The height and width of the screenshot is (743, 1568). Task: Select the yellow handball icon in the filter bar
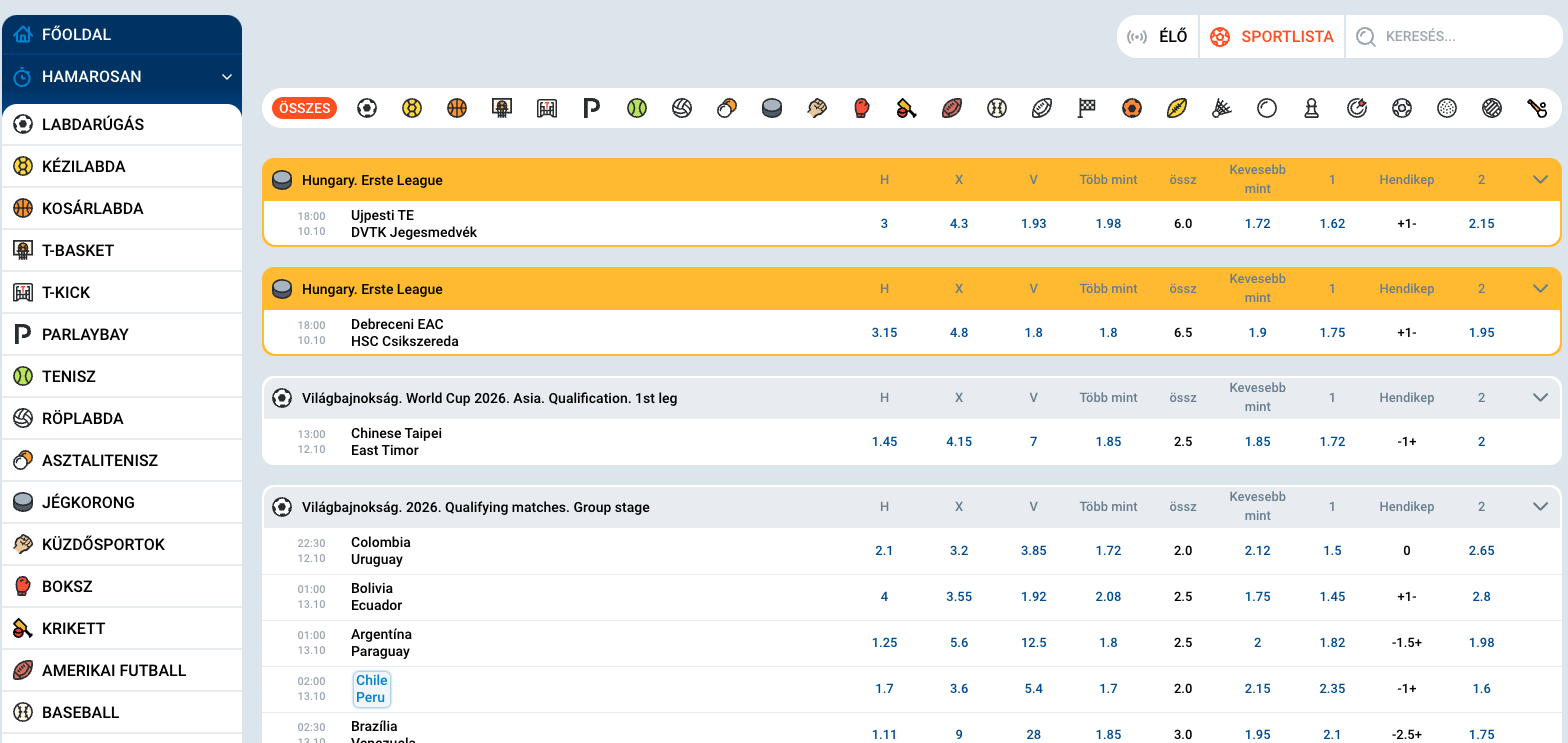412,108
